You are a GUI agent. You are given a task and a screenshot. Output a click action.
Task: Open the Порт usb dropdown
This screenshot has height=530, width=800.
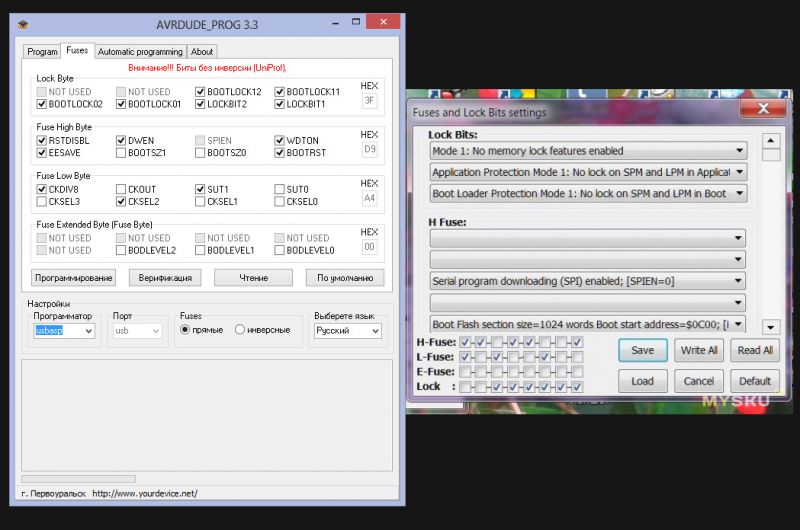click(x=137, y=331)
